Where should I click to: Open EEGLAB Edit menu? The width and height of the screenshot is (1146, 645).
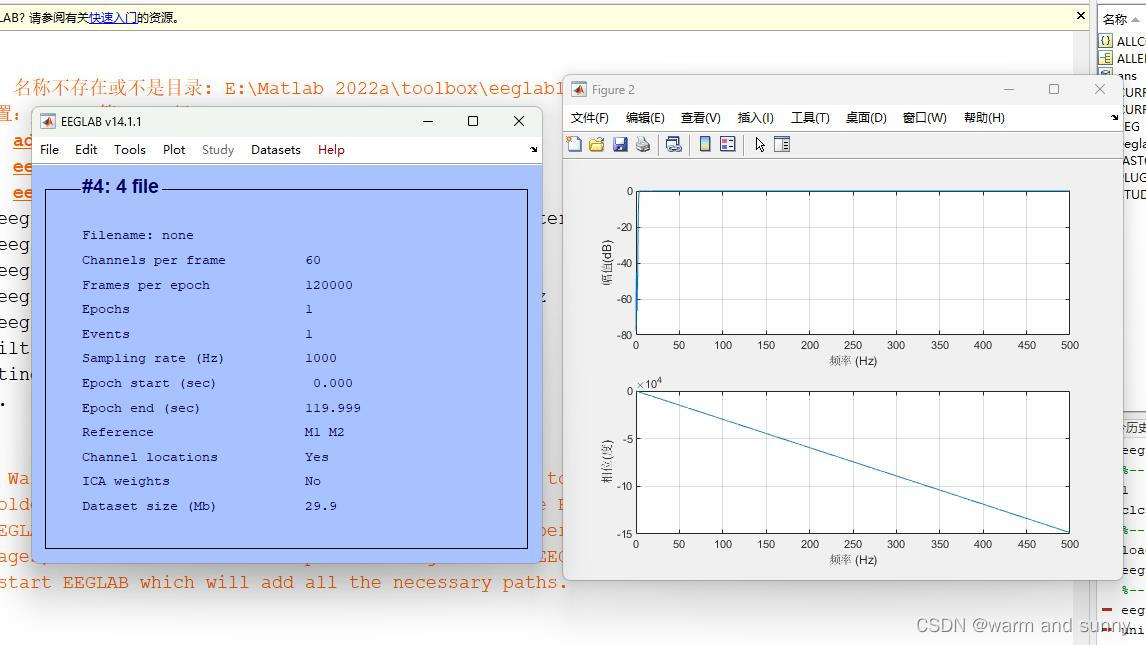tap(86, 150)
